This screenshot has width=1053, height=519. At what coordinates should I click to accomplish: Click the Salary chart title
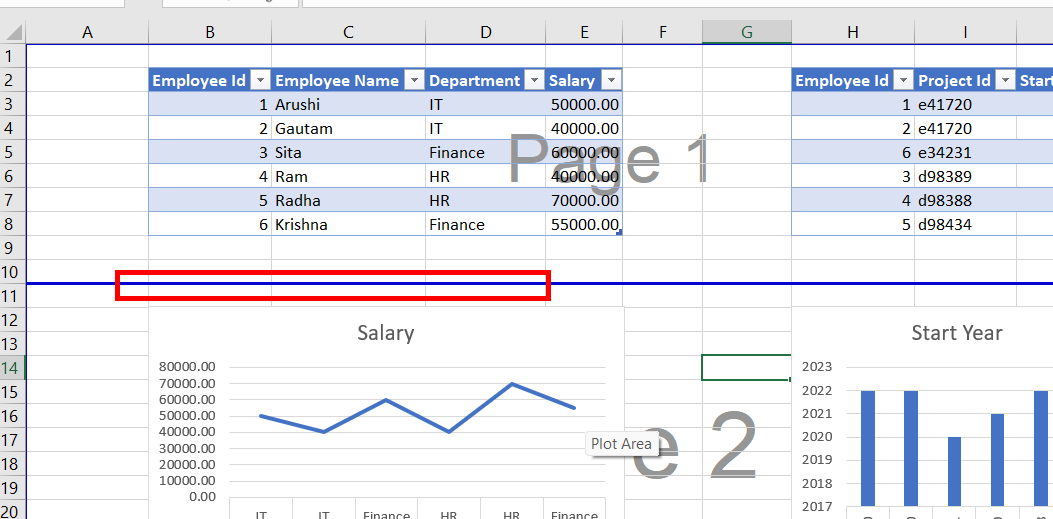point(385,333)
